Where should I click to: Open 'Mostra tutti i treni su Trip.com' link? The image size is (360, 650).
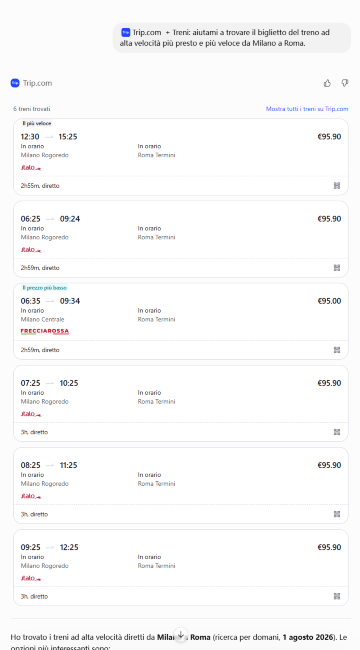click(x=307, y=109)
